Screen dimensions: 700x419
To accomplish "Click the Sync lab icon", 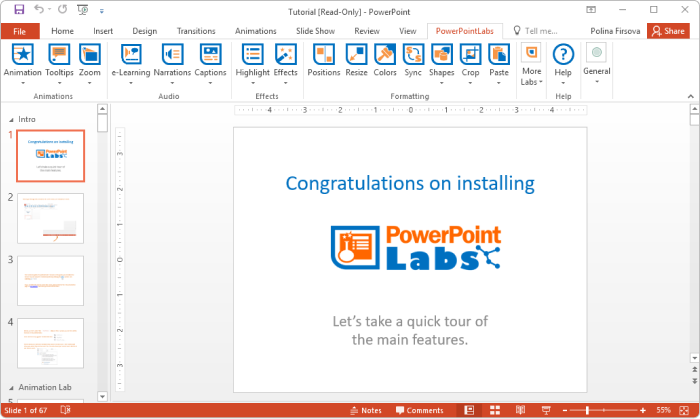I will 413,54.
